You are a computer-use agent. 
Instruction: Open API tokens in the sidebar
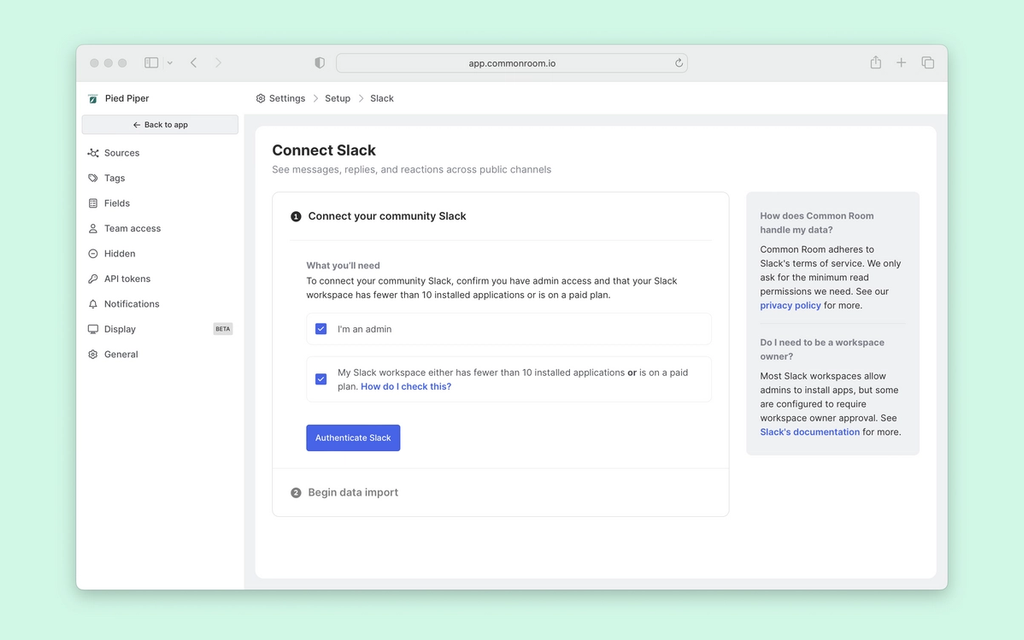(160, 279)
